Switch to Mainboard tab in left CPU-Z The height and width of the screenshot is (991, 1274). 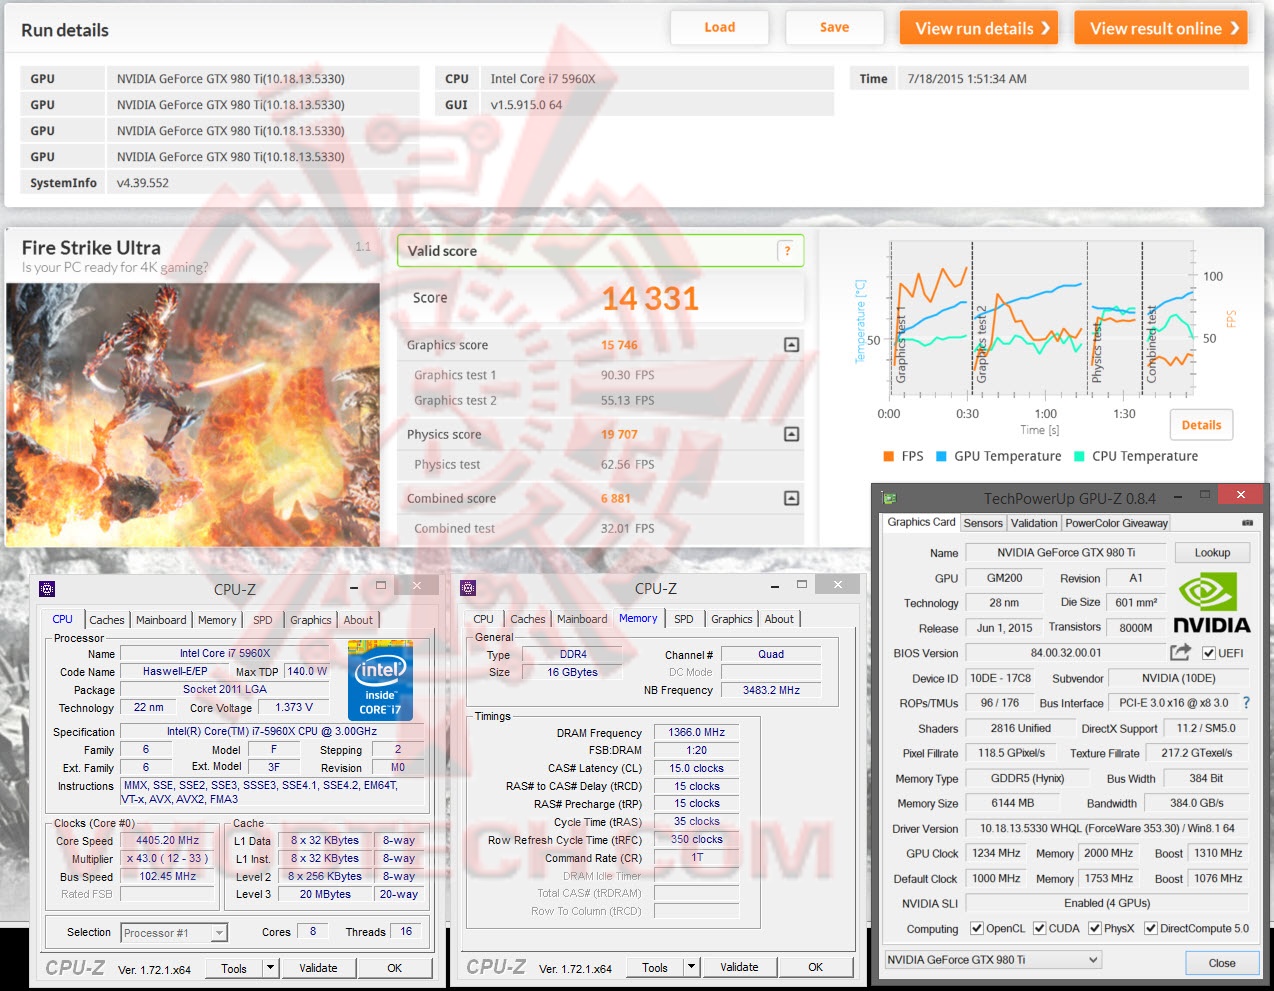161,620
